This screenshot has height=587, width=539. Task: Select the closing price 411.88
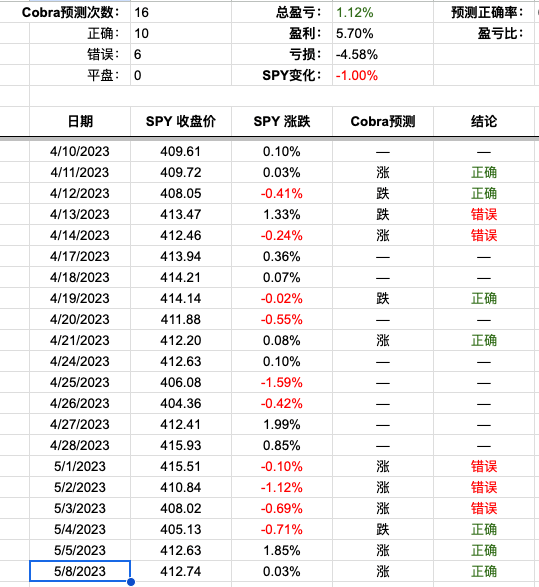pyautogui.click(x=181, y=319)
